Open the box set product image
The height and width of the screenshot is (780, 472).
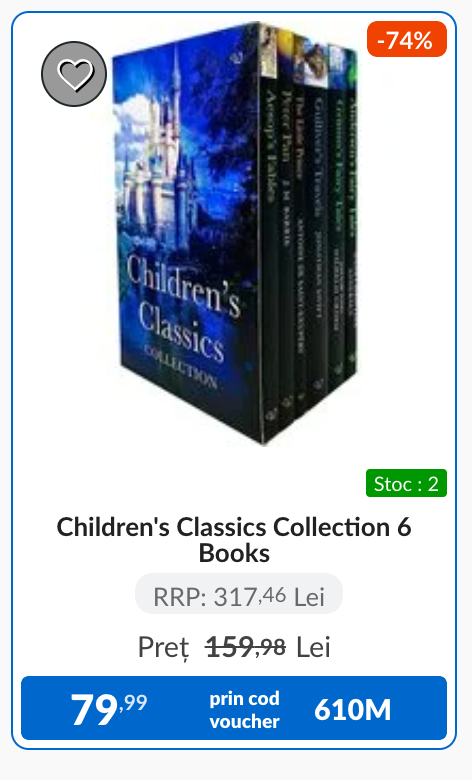coord(235,234)
